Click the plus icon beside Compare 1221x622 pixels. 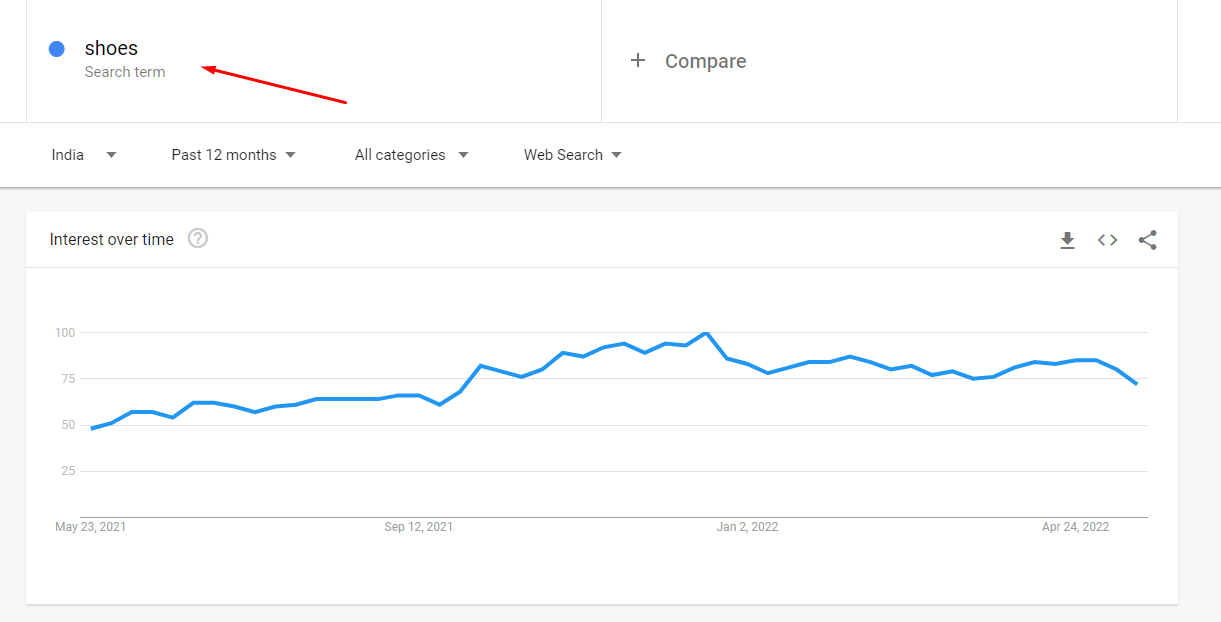click(638, 61)
